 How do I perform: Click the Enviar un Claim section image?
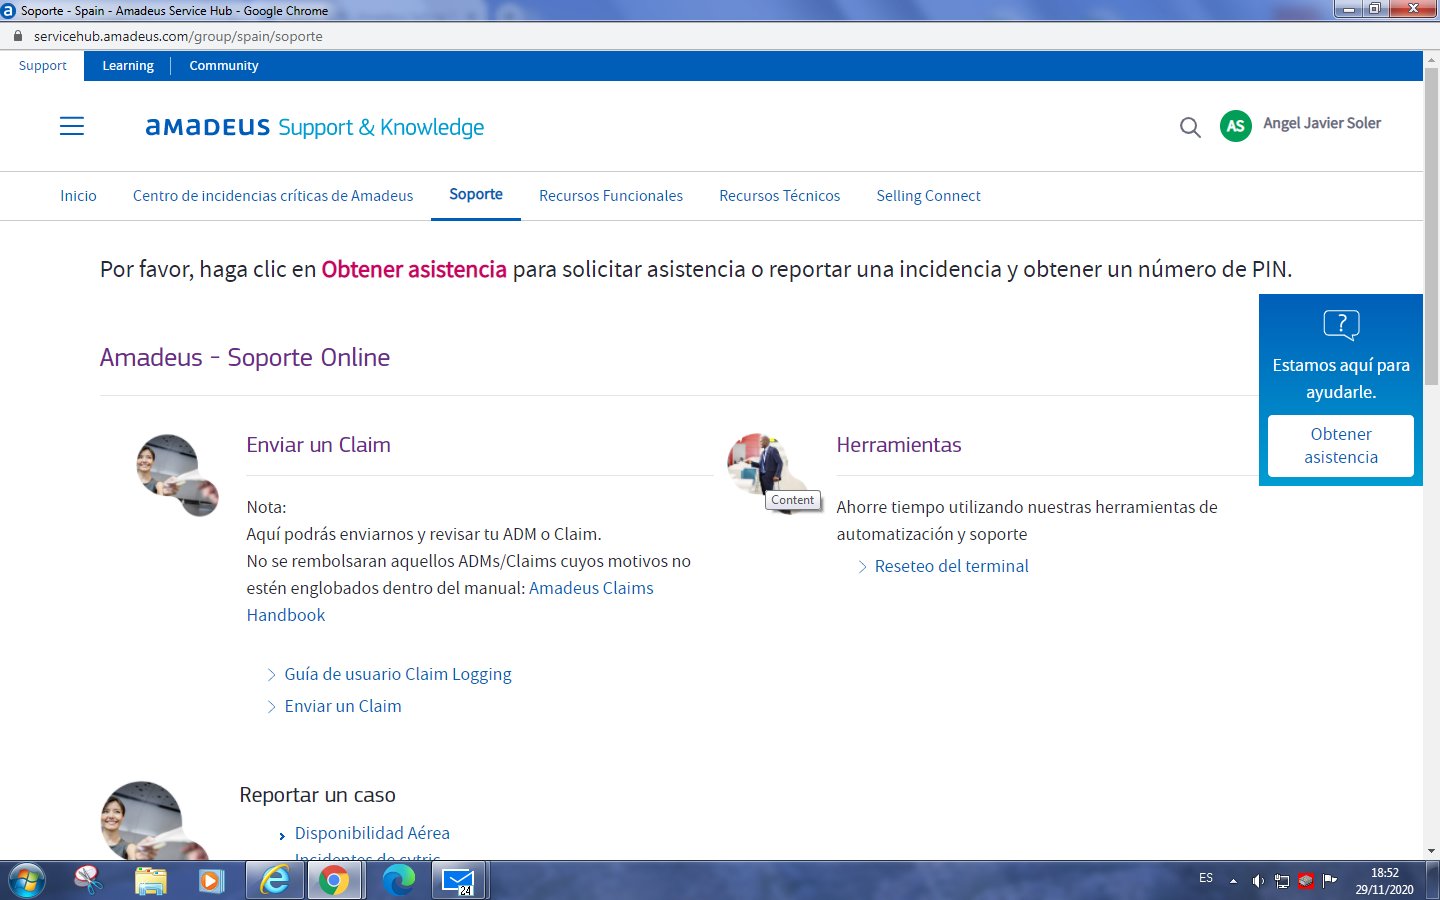tap(177, 475)
